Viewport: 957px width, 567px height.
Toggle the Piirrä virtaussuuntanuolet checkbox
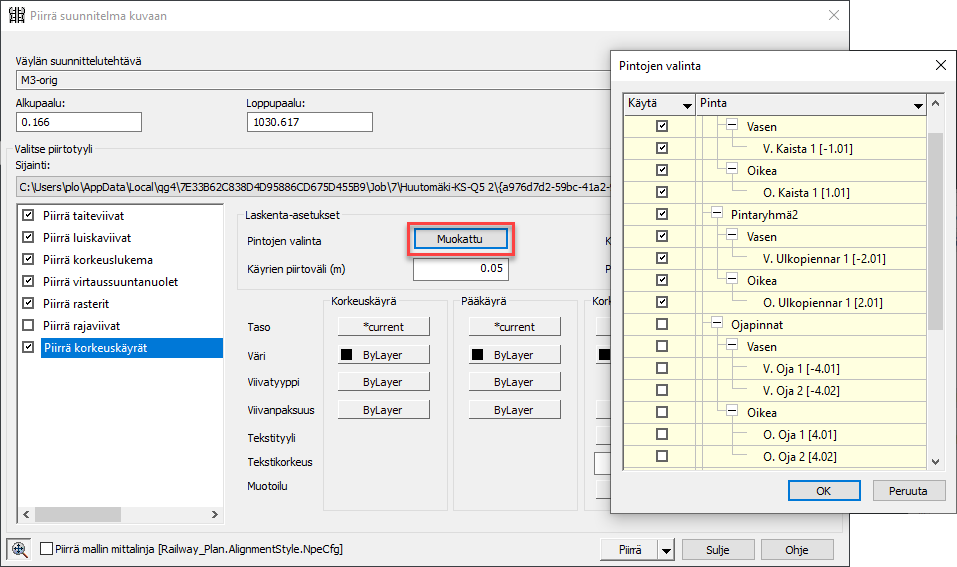click(x=28, y=281)
